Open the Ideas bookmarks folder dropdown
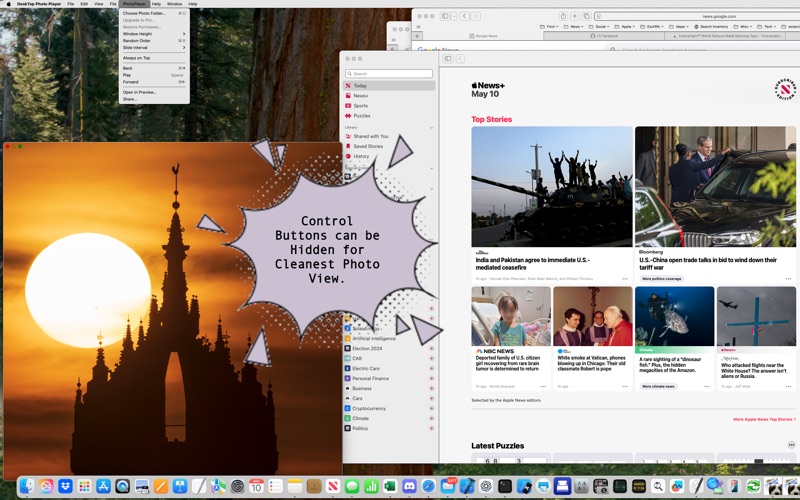This screenshot has height=500, width=800. [x=679, y=27]
